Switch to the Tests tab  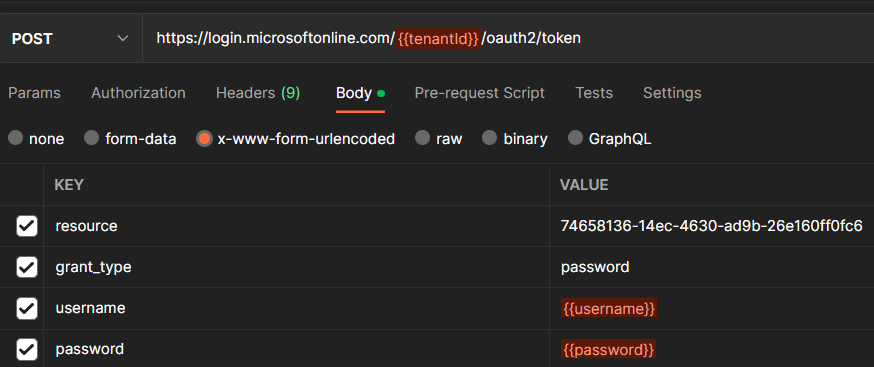pos(594,93)
